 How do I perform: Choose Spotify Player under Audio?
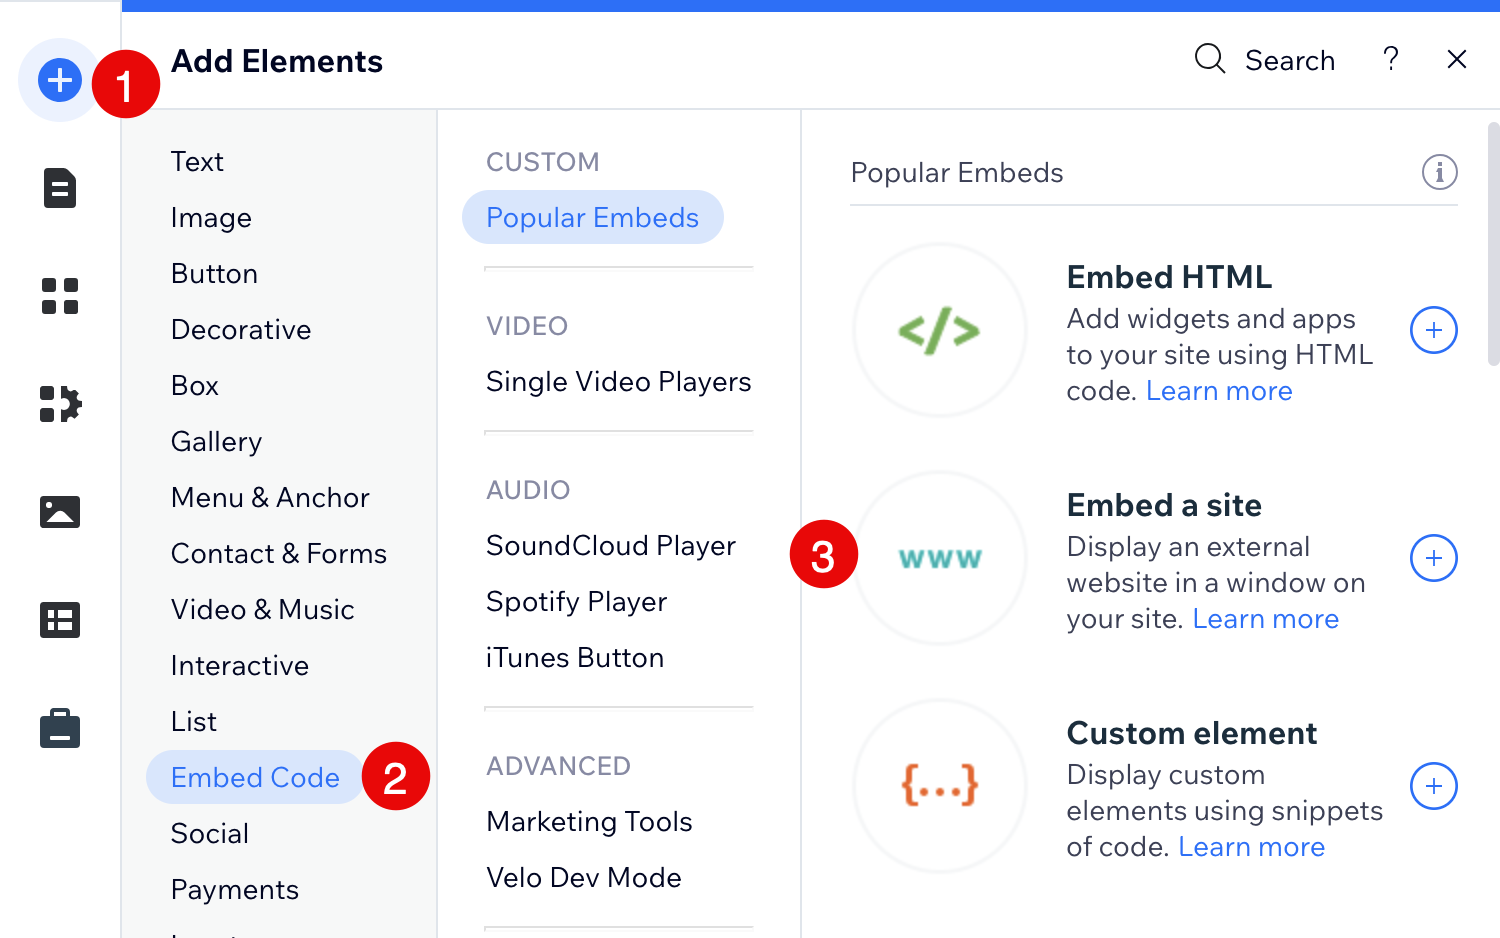[577, 601]
